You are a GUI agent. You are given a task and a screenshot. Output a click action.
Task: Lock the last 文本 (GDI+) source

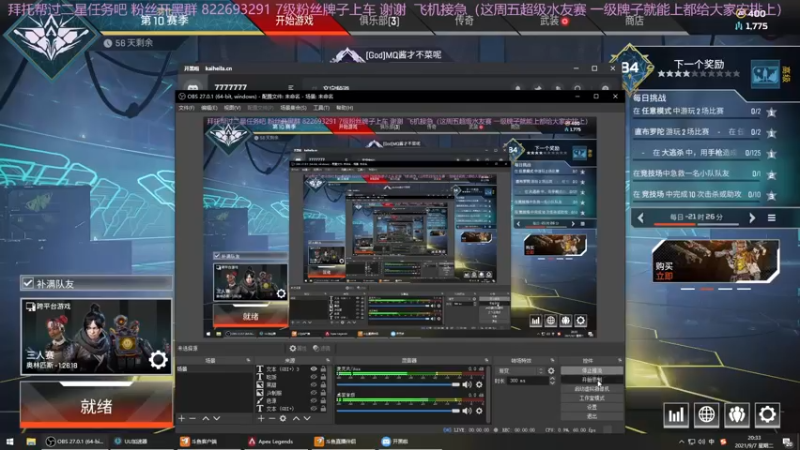pyautogui.click(x=323, y=409)
